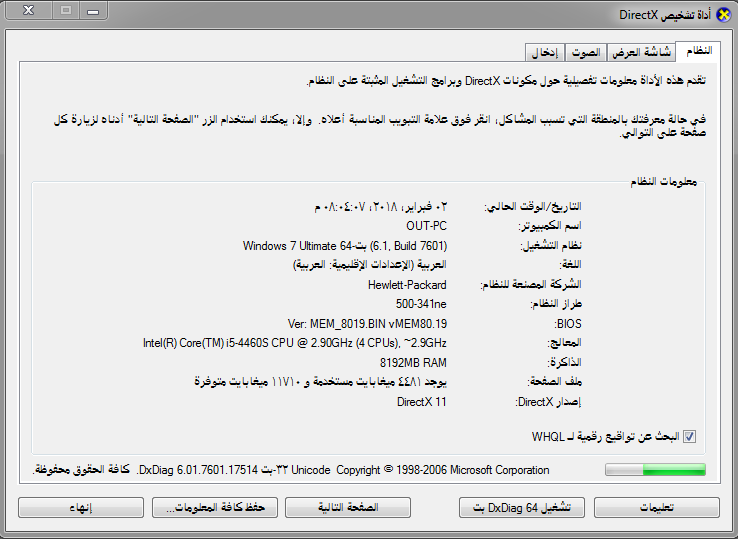Click the ملف الصفحة label
The height and width of the screenshot is (539, 738).
tap(554, 382)
